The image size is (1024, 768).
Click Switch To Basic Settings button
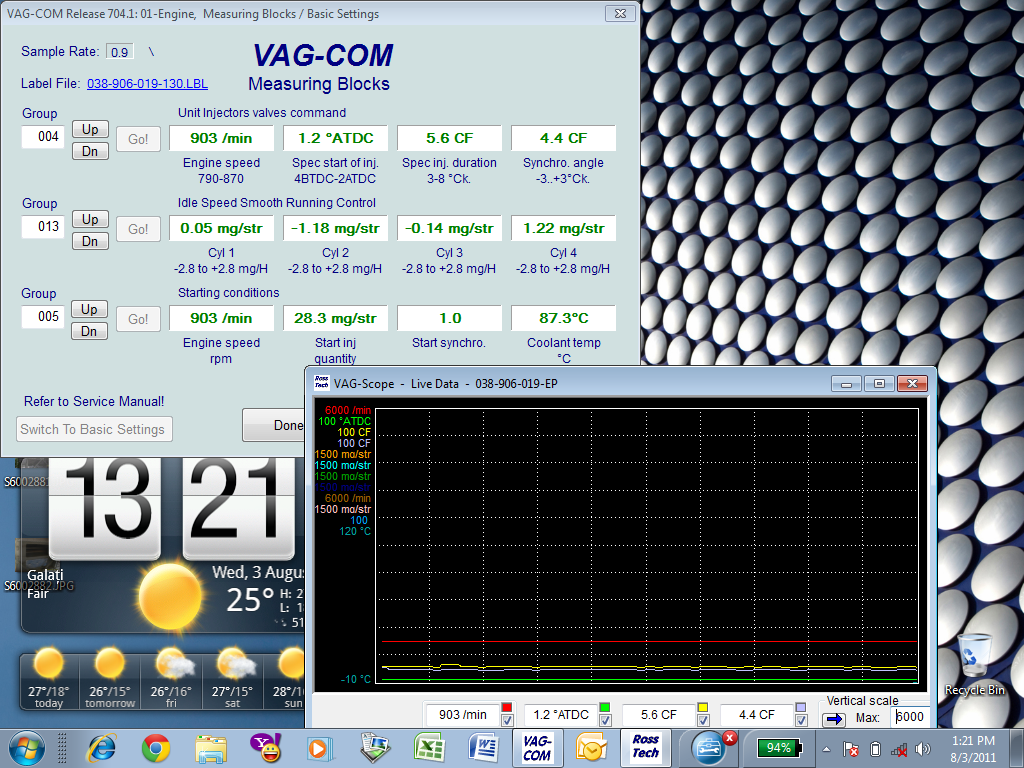tap(93, 429)
